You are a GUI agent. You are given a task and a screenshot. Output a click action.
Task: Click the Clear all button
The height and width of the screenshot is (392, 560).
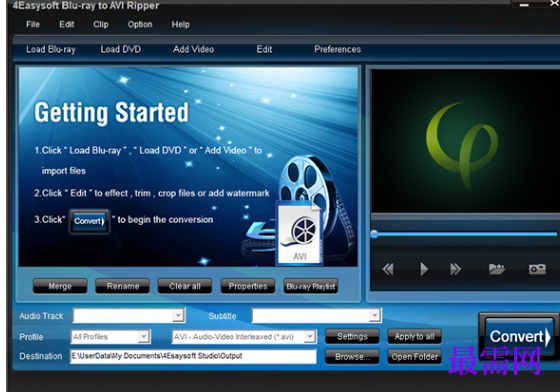[x=185, y=286]
